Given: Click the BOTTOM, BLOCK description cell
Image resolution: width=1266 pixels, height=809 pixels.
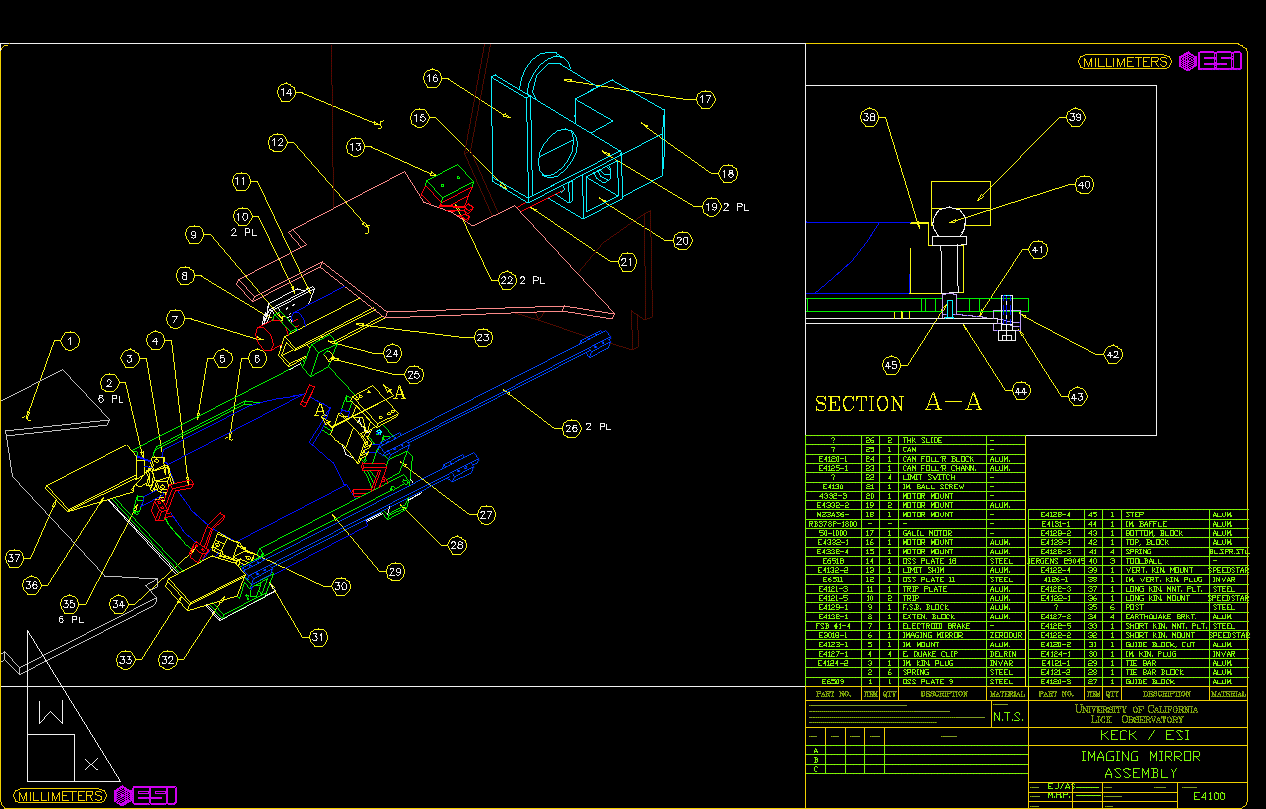Looking at the screenshot, I should 1154,533.
